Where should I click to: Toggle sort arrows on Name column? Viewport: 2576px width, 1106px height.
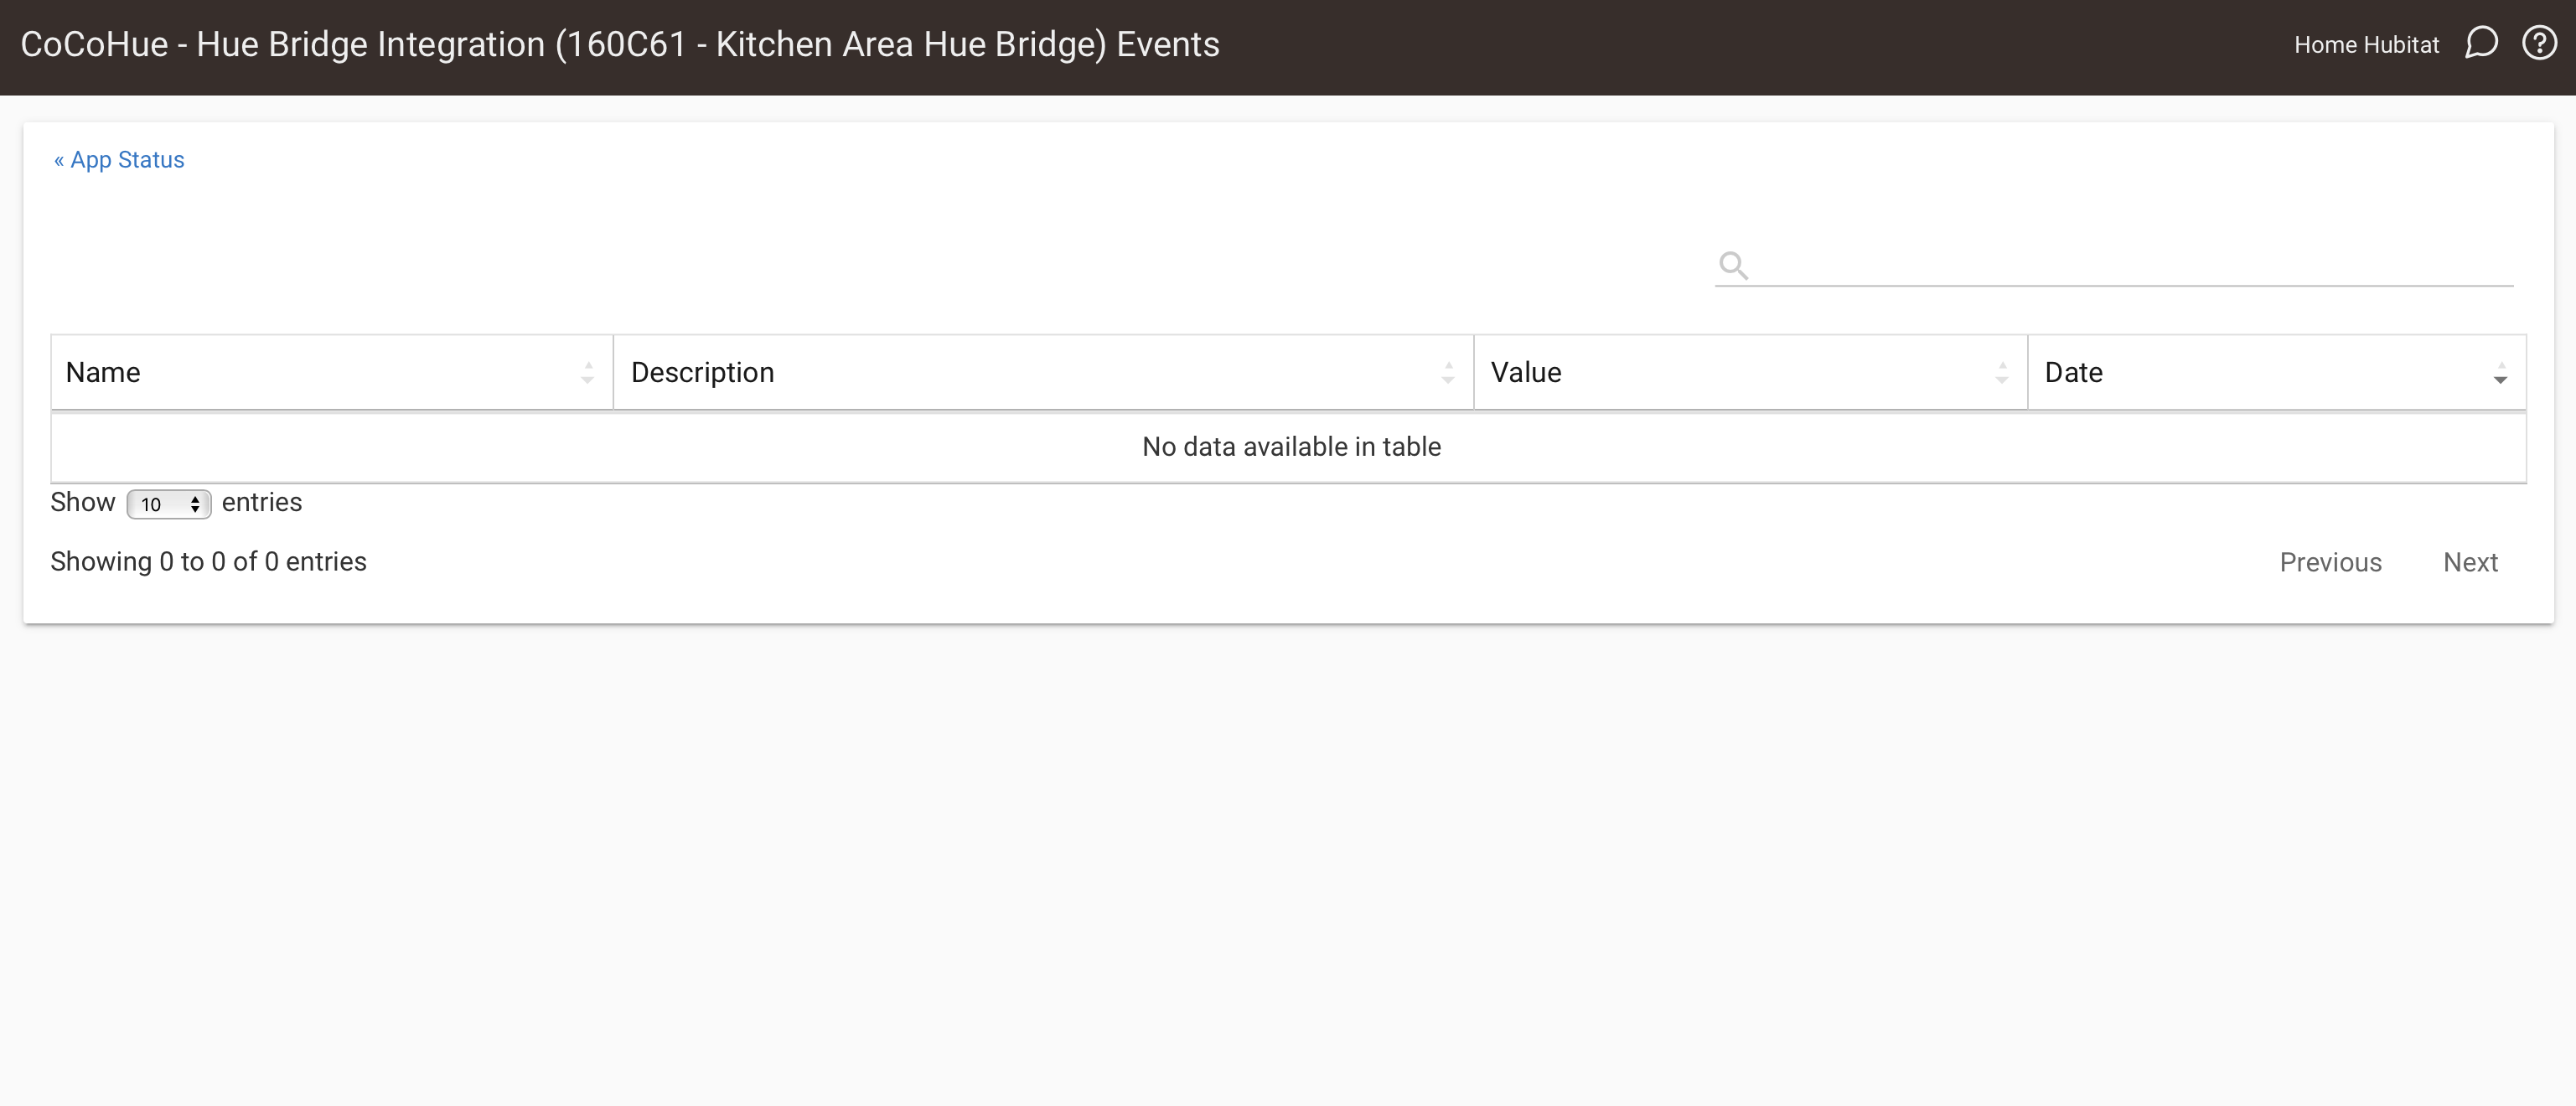(x=588, y=373)
